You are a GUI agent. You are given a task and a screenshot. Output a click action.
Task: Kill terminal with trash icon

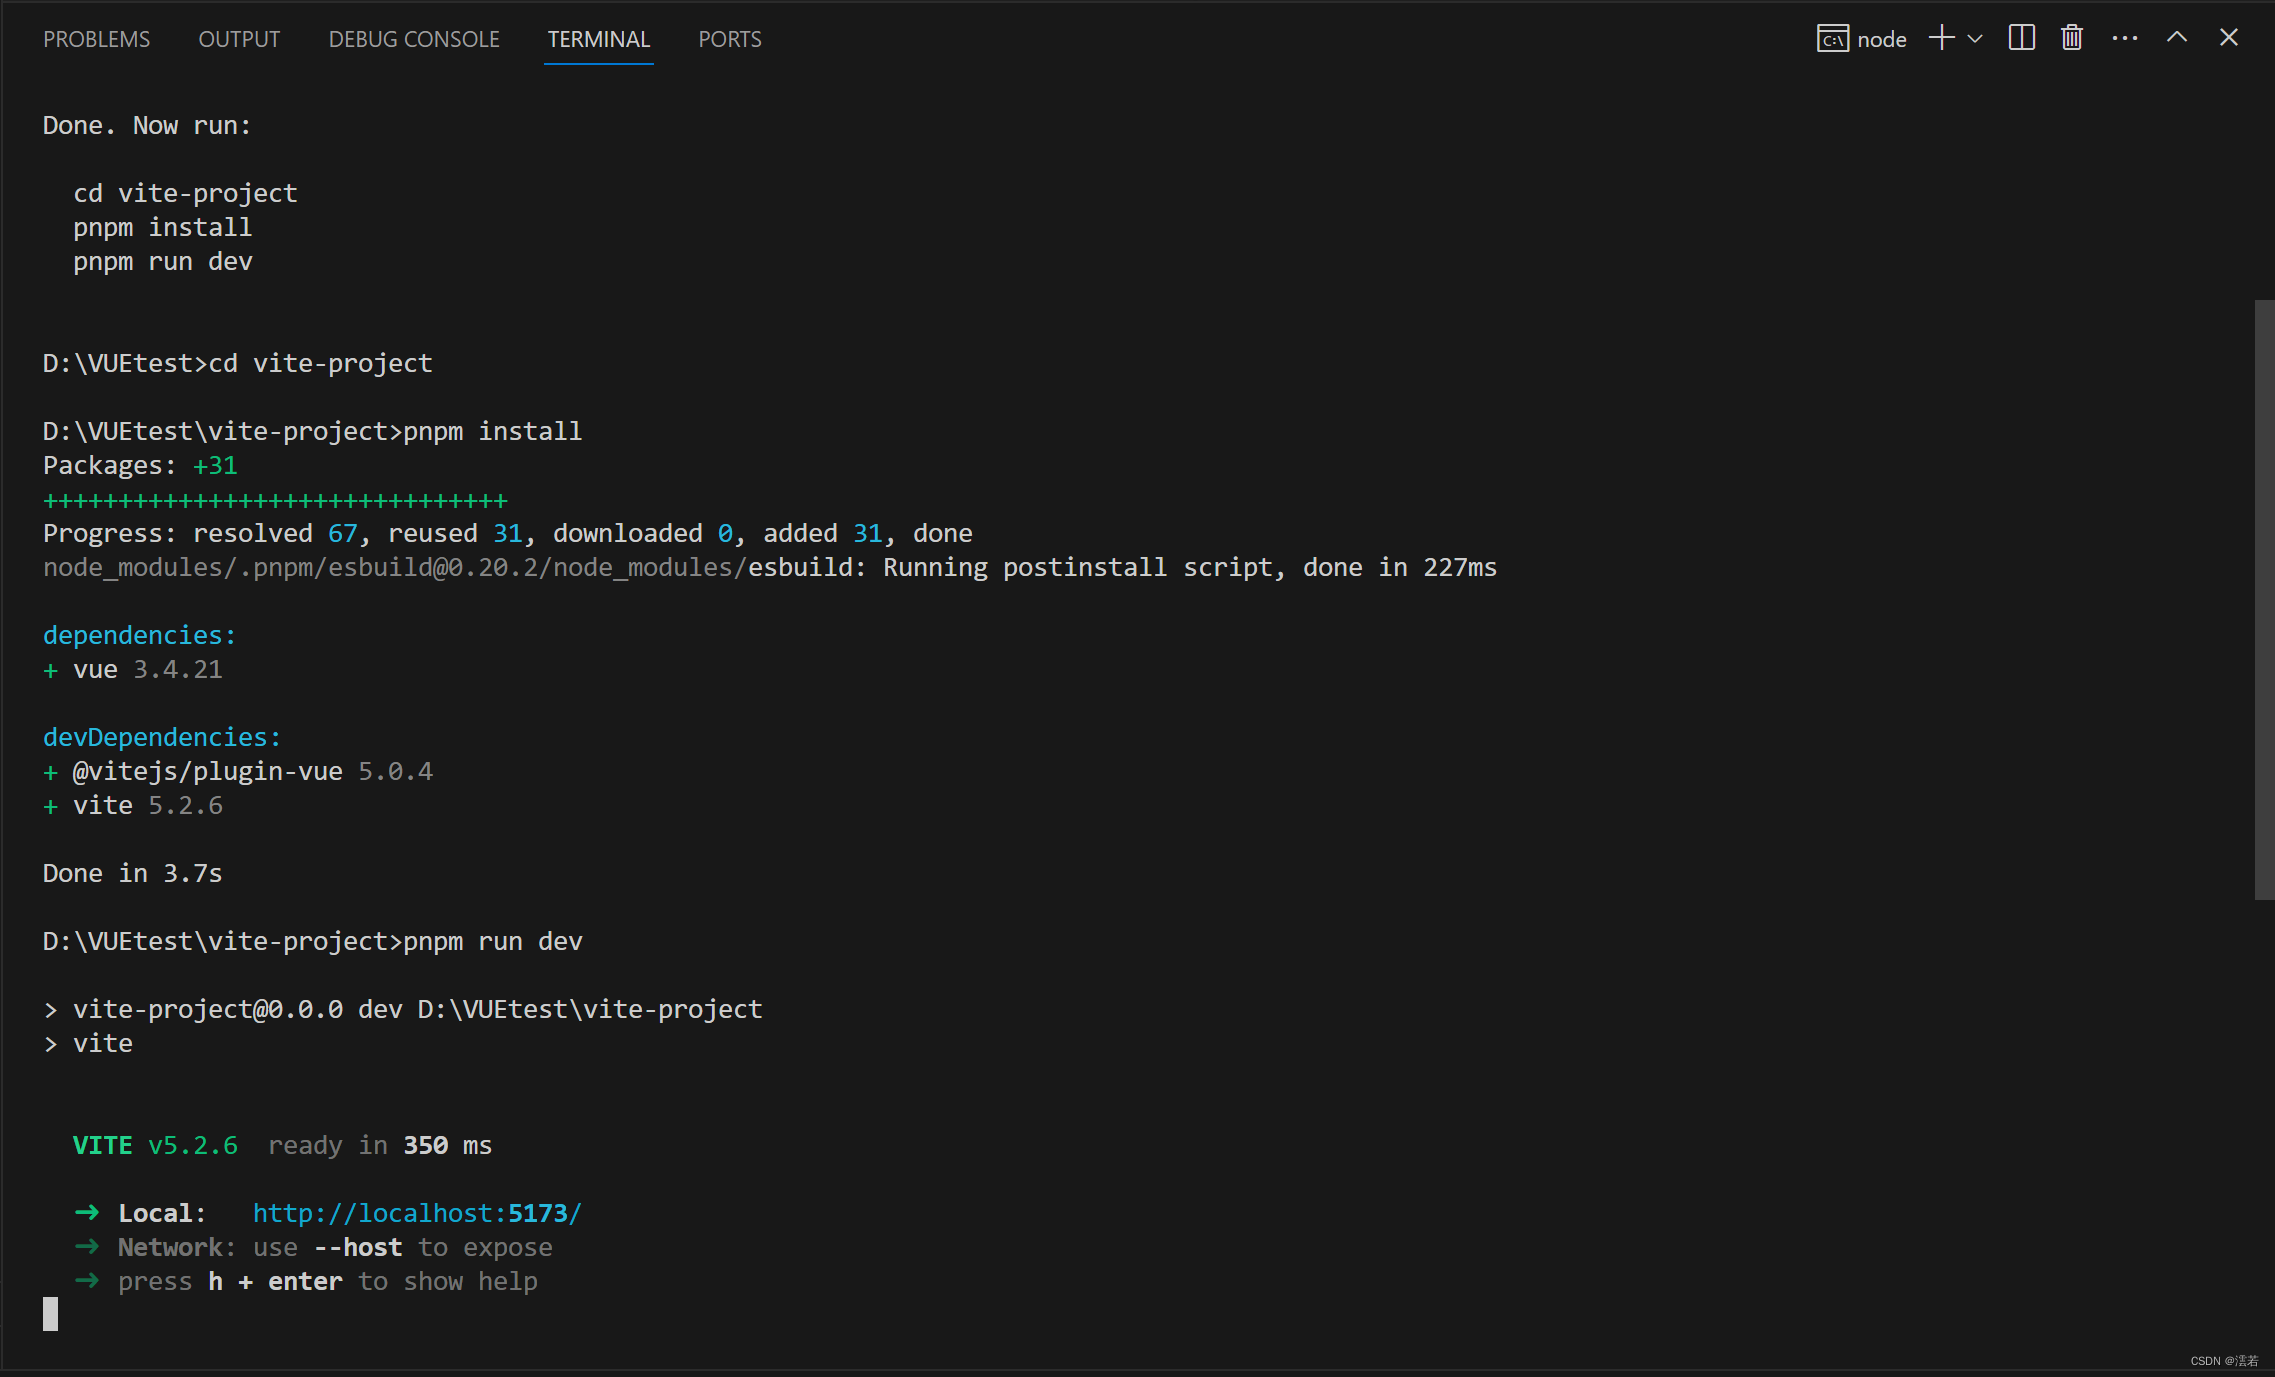2071,38
